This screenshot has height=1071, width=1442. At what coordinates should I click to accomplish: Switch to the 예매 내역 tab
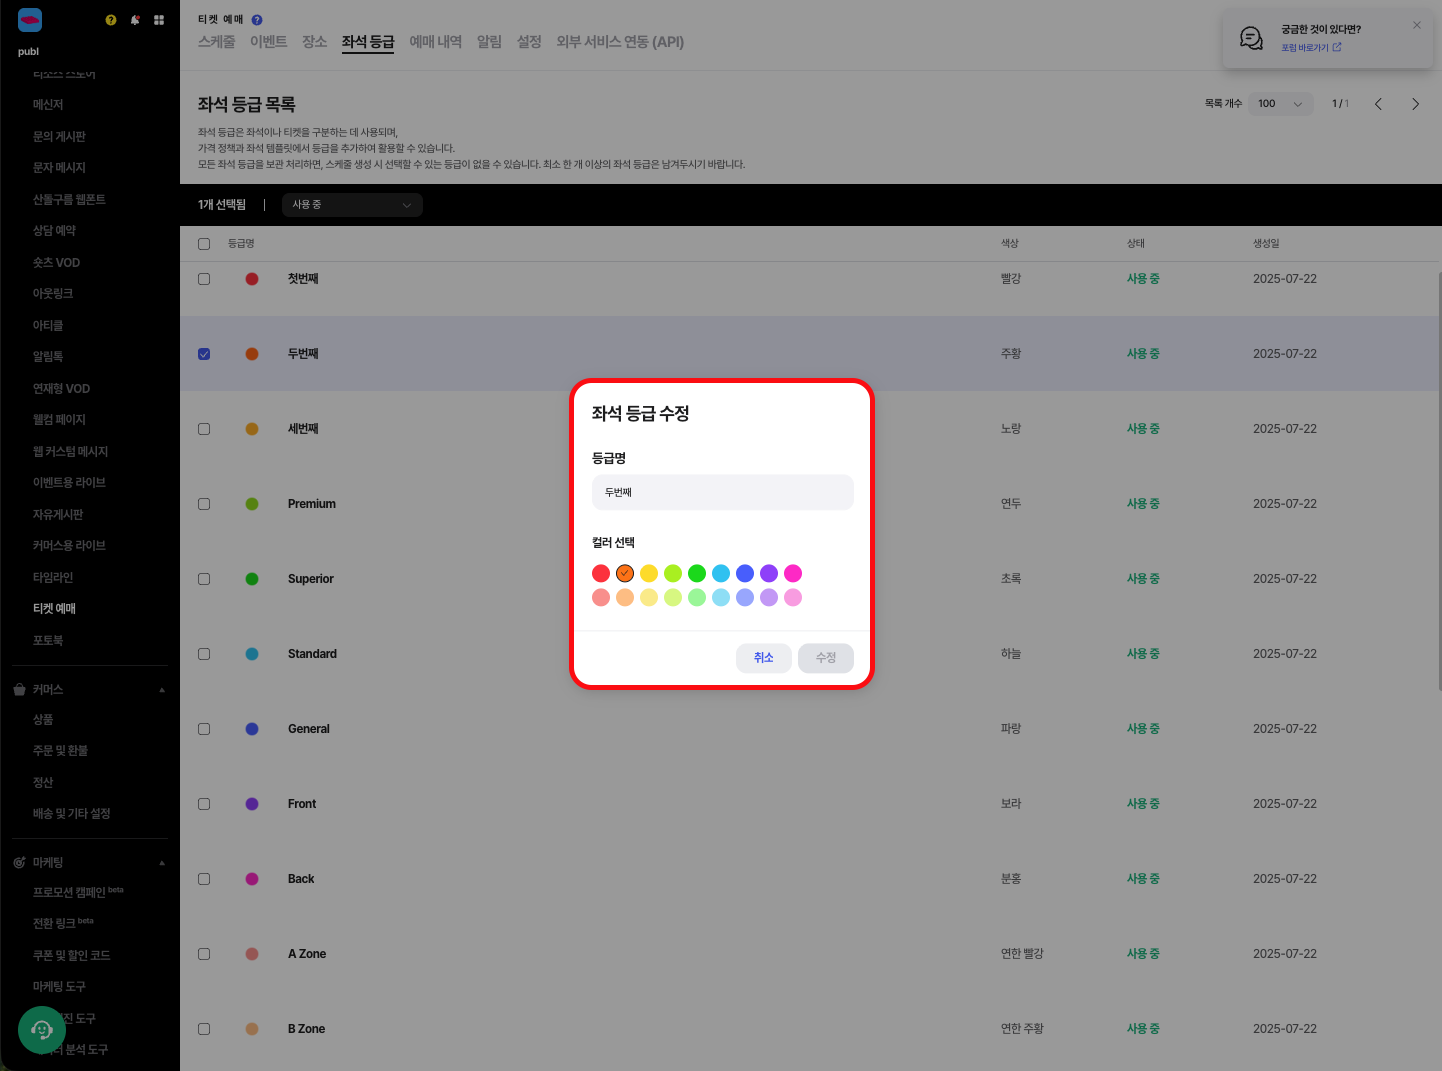[x=435, y=42]
